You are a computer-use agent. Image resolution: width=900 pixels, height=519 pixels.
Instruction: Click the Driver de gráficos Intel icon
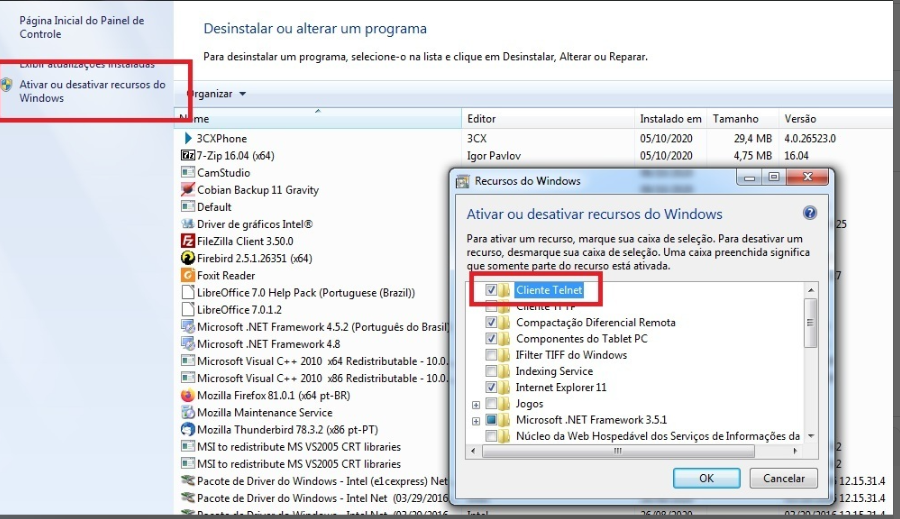[188, 224]
